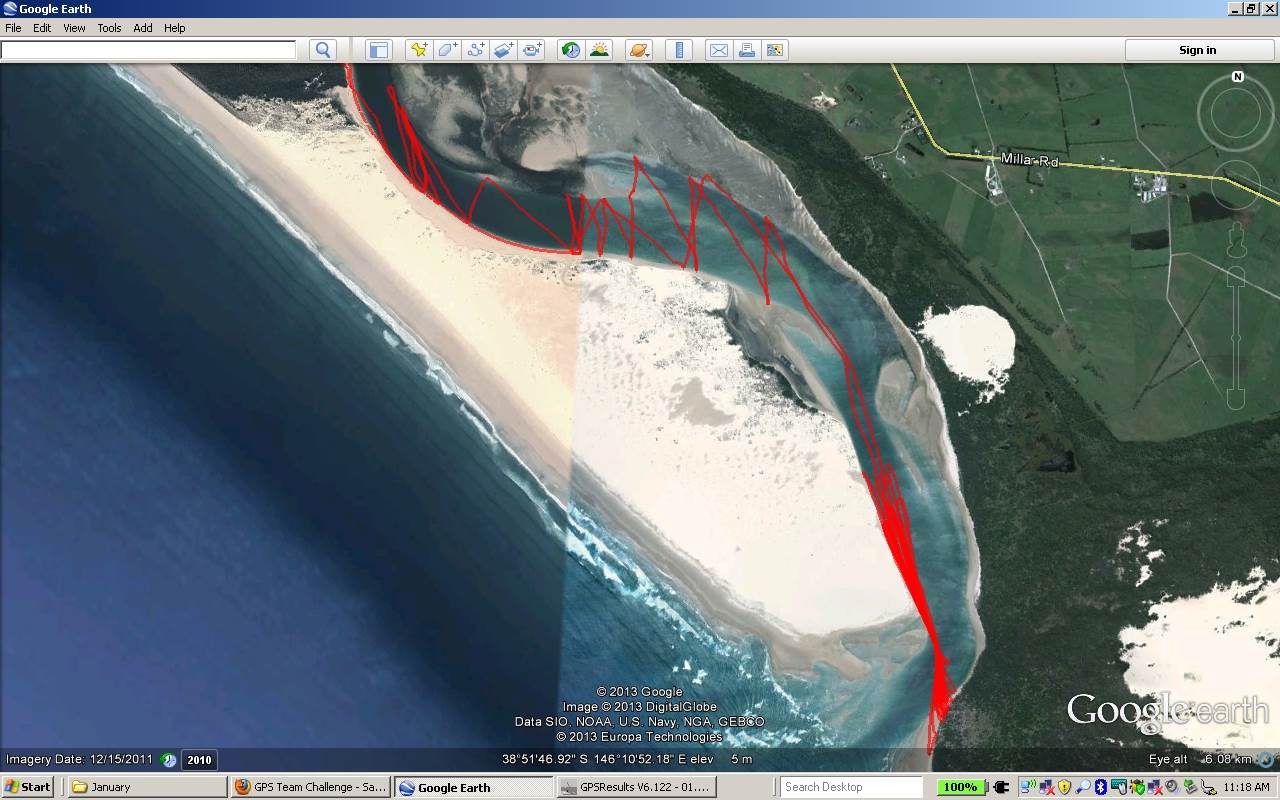Add a path using toolbar icon
Image resolution: width=1280 pixels, height=800 pixels.
tap(476, 50)
